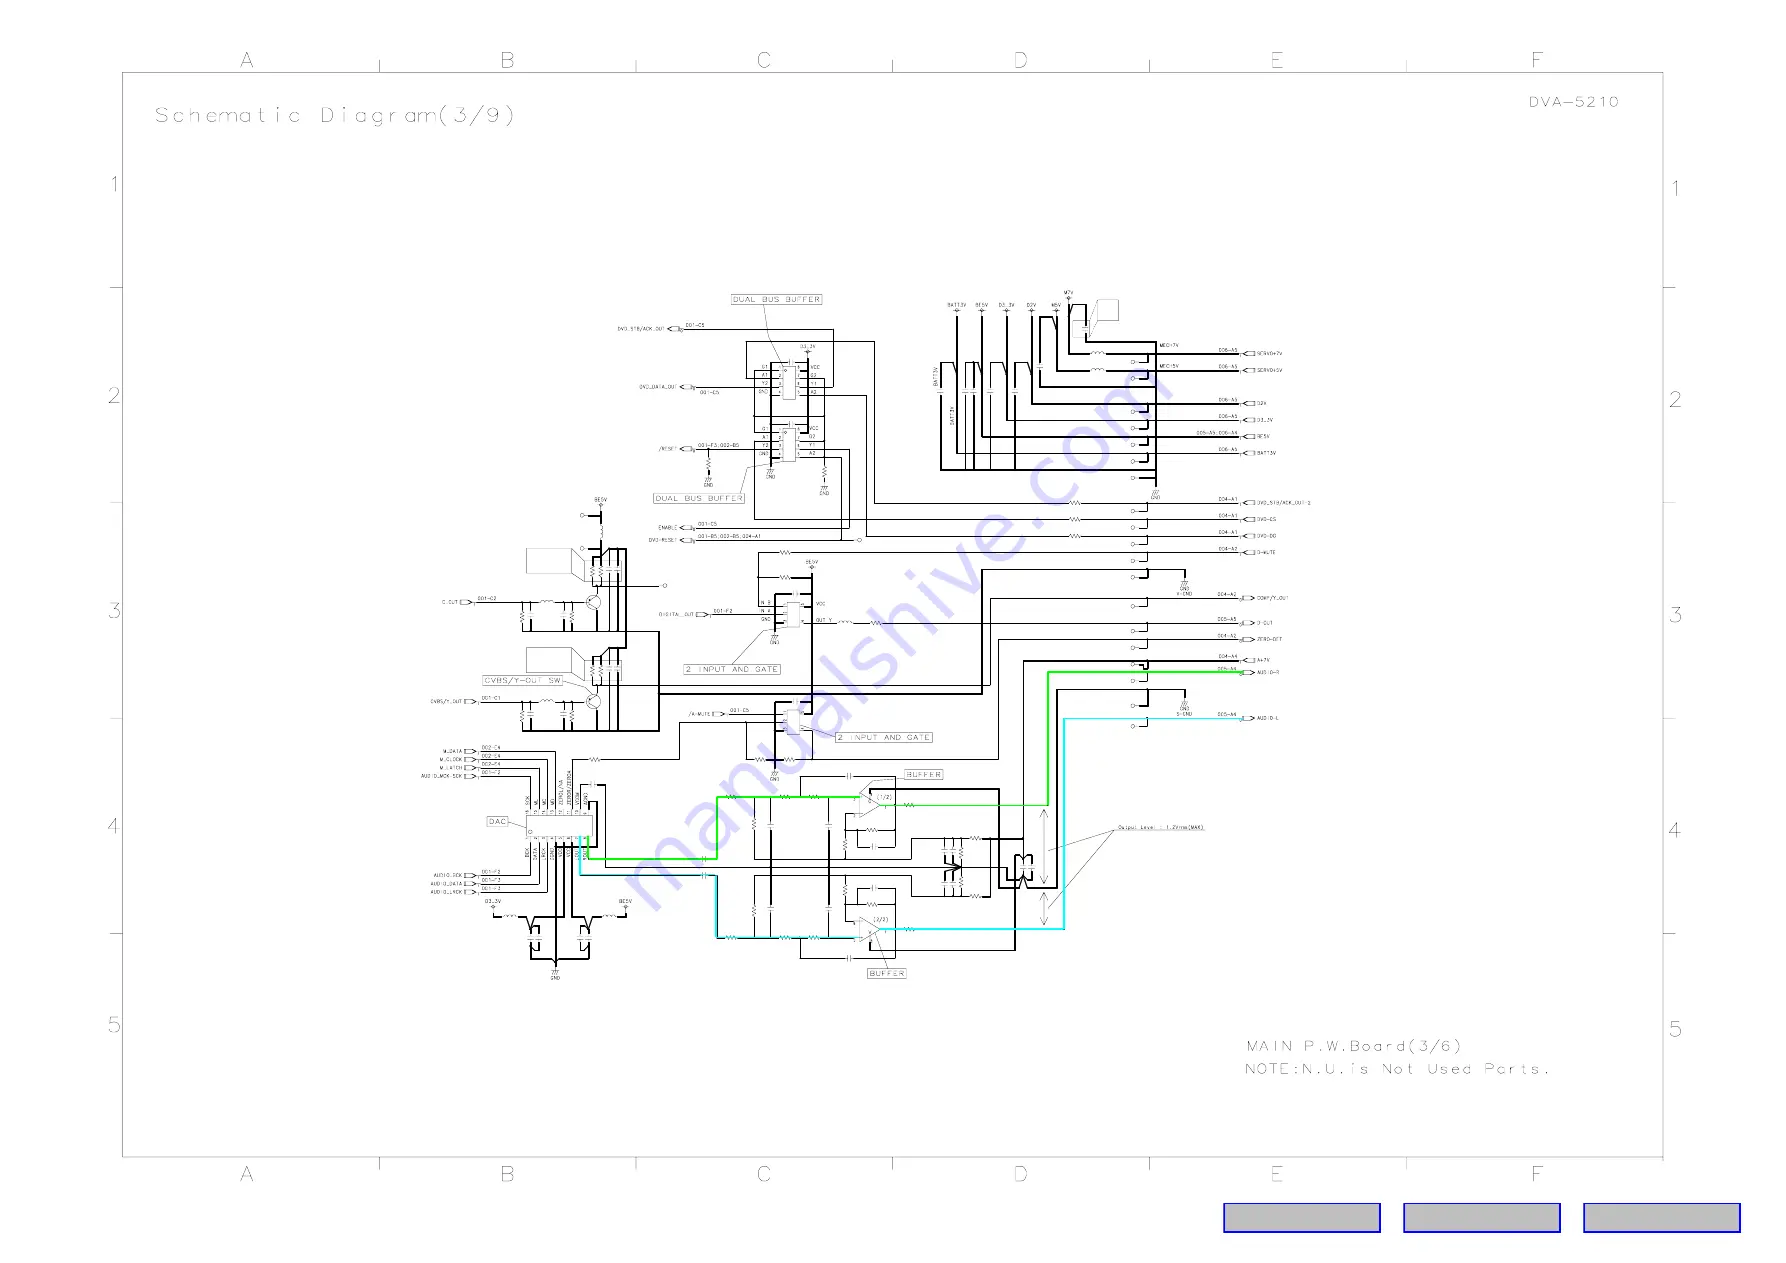
Task: Click the "SERVO+5V" output label
Action: [x=1269, y=370]
